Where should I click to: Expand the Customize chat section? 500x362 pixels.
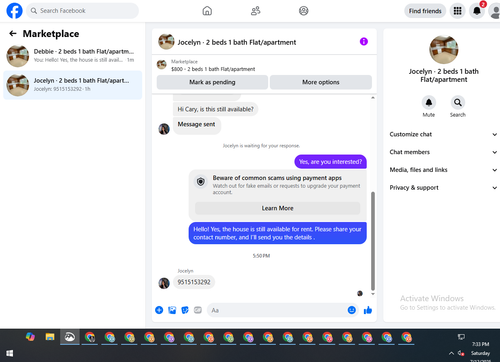[443, 134]
